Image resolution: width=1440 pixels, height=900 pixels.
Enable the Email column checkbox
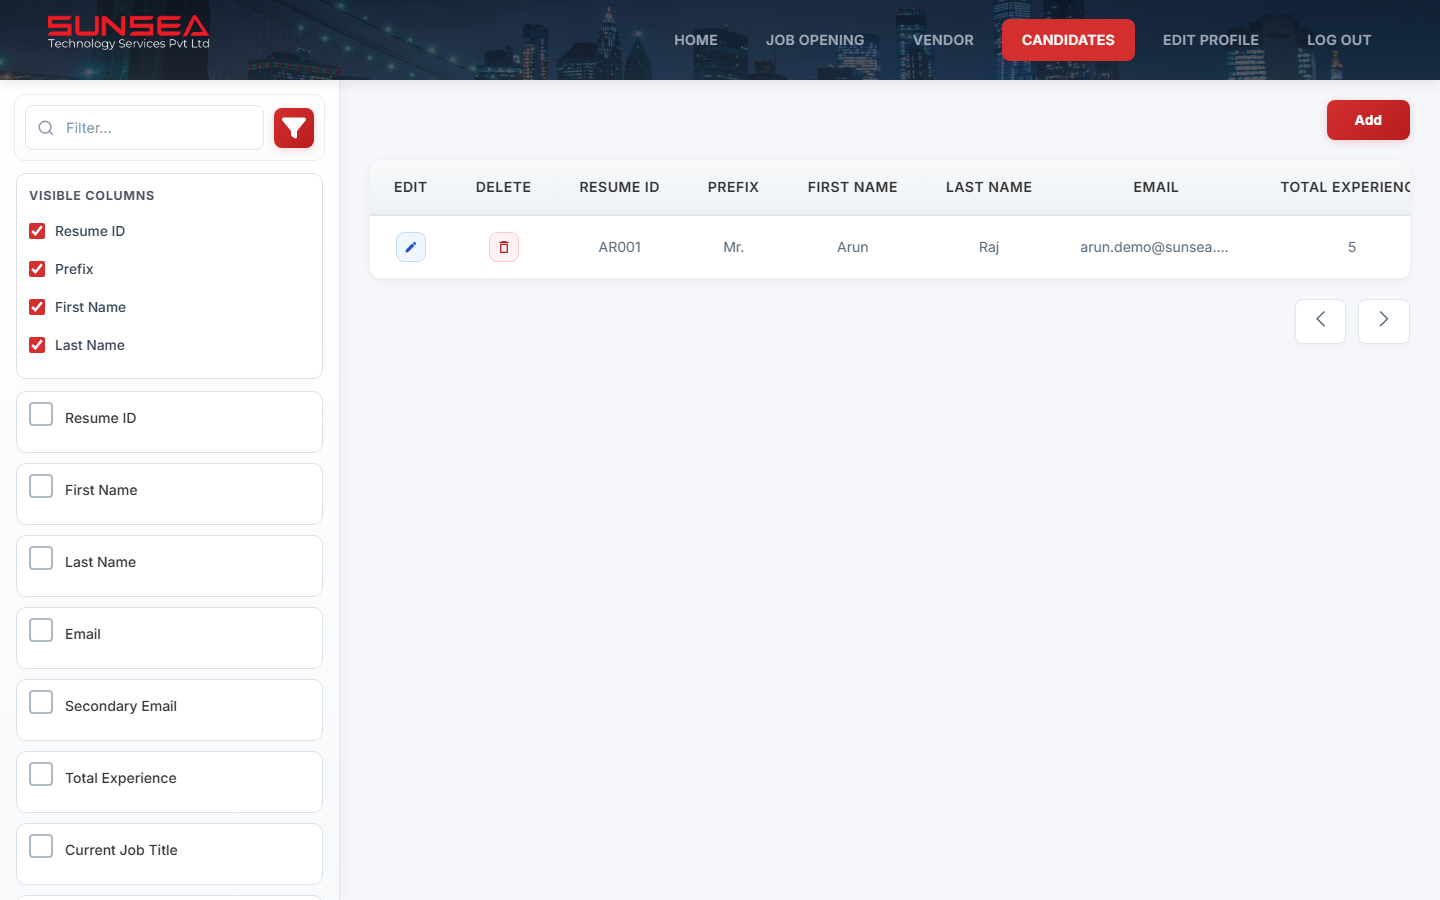(40, 630)
